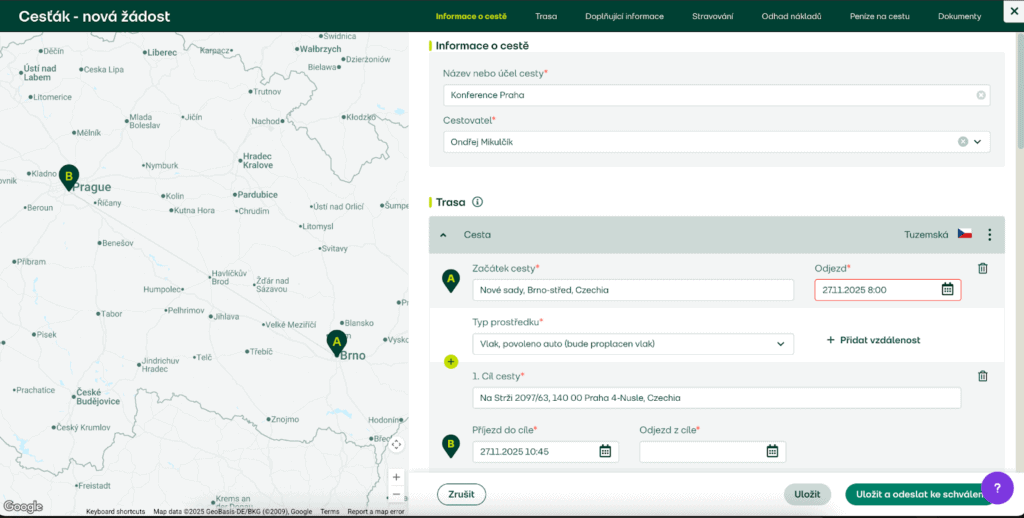Open calendar for Odjezd z cíle

pyautogui.click(x=772, y=452)
